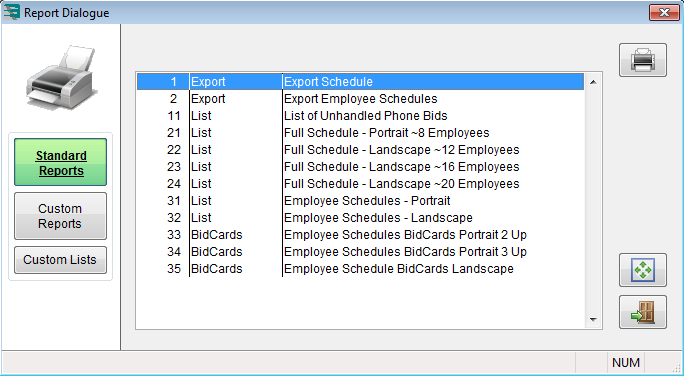Pick Employee Schedules - Portrait report

pyautogui.click(x=360, y=201)
